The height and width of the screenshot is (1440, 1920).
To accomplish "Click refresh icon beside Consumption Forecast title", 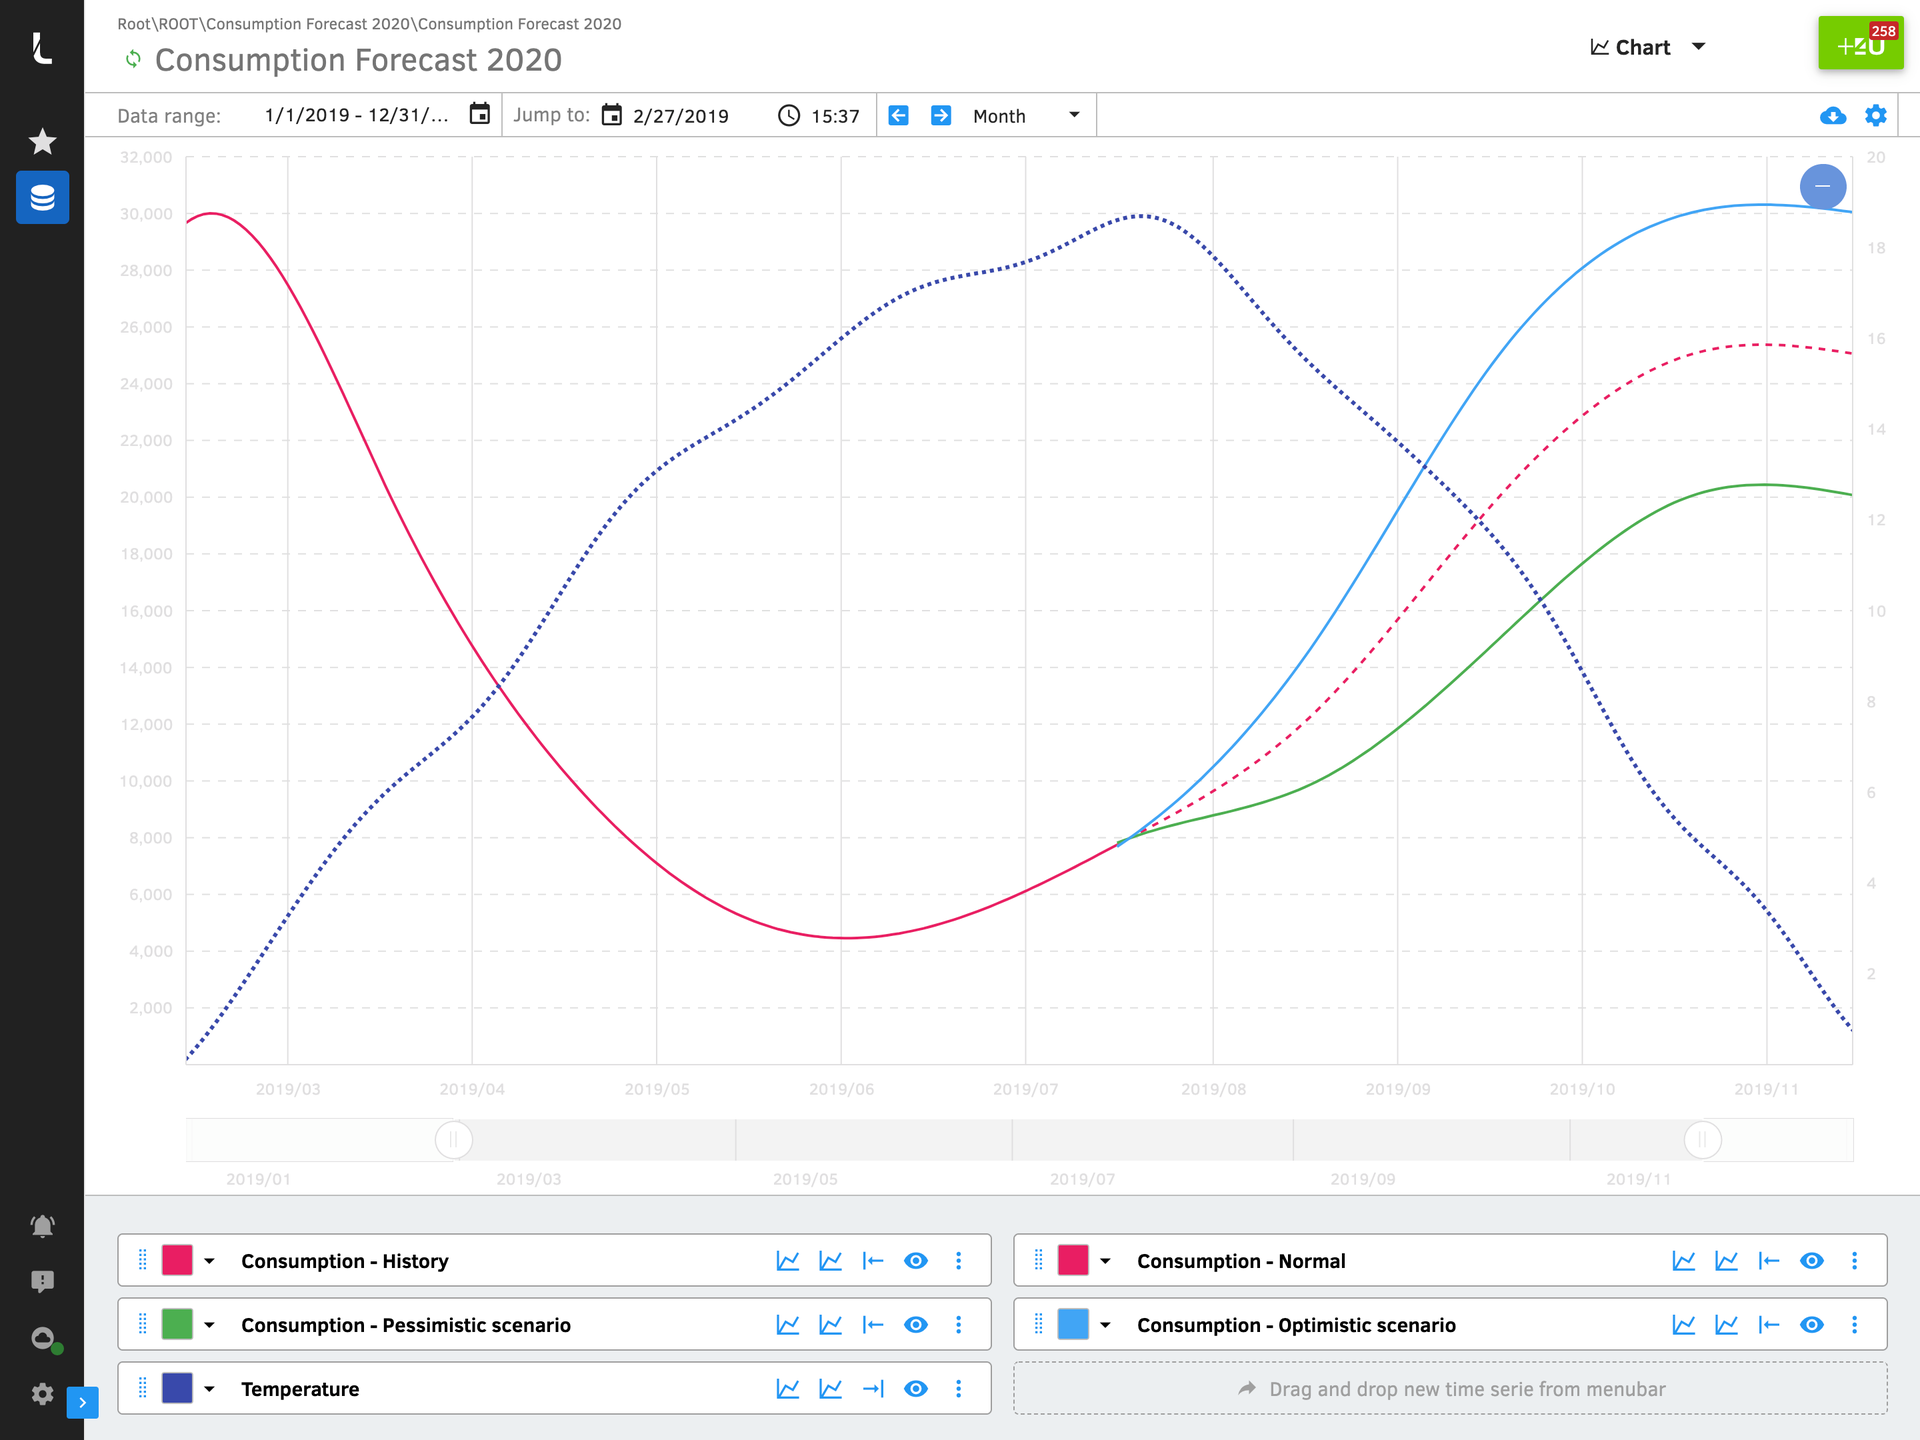I will [x=133, y=60].
